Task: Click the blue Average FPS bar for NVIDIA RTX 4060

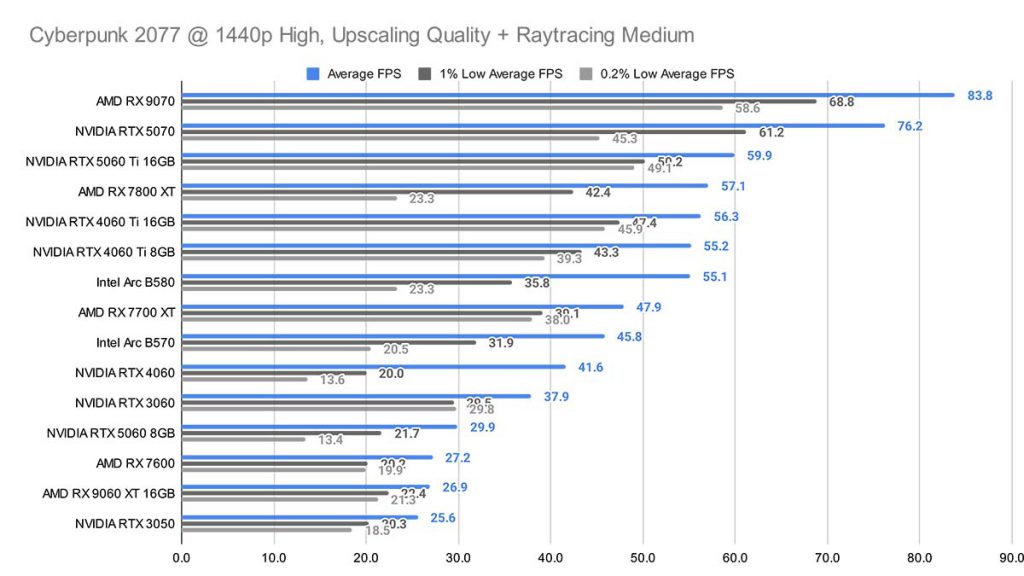Action: tap(373, 366)
